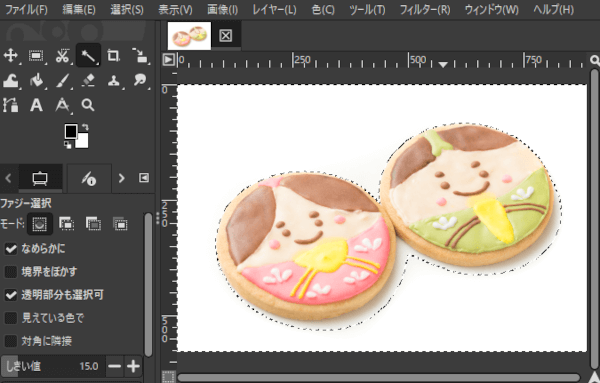Switch to the monitor-icon dock tab
This screenshot has width=600, height=383.
pos(40,178)
